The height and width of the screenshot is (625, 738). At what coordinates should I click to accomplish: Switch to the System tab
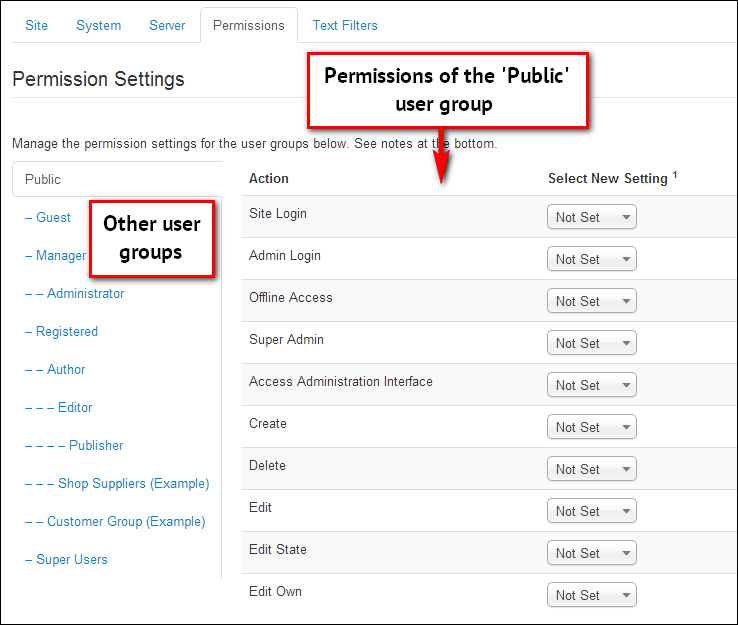coord(98,25)
